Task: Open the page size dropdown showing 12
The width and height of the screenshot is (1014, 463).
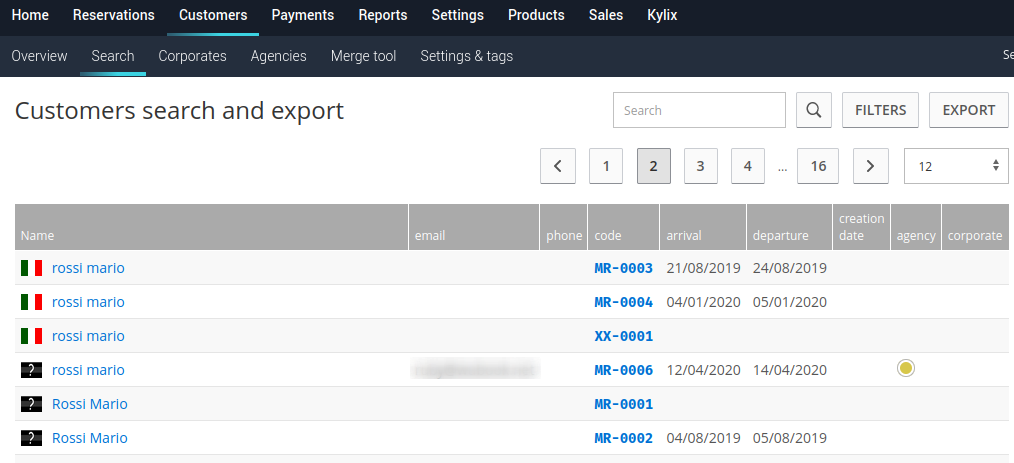Action: tap(955, 166)
